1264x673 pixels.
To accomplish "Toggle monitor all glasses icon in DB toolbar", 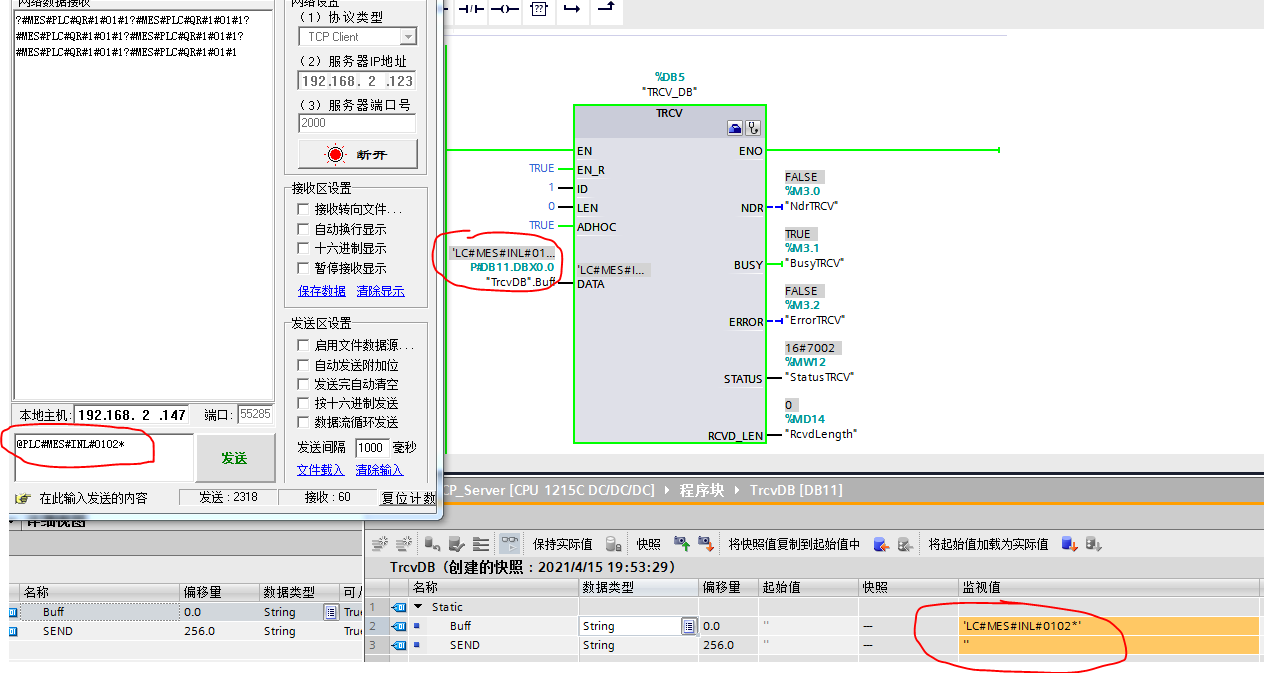I will 510,544.
